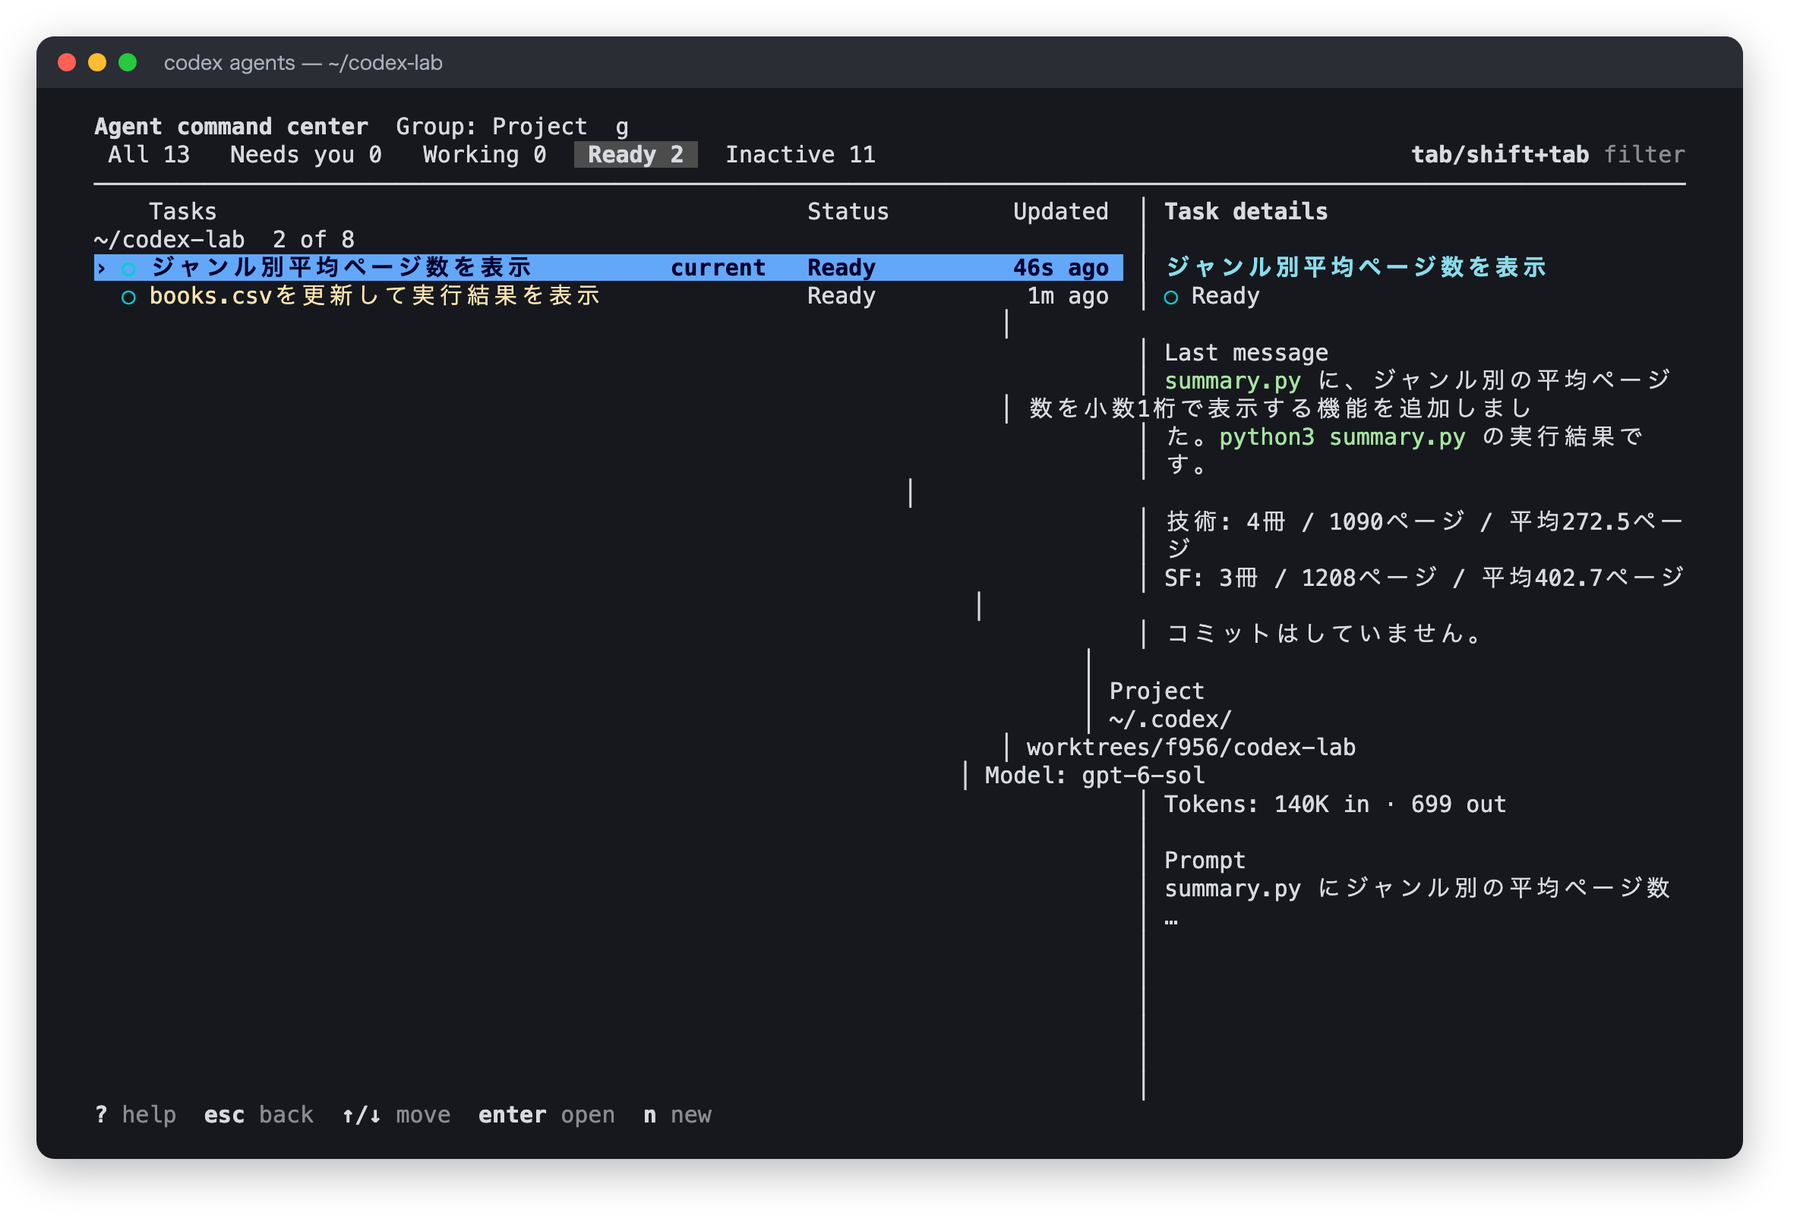The image size is (1800, 1228).
Task: Click the yellow minimize window button
Action: (x=97, y=62)
